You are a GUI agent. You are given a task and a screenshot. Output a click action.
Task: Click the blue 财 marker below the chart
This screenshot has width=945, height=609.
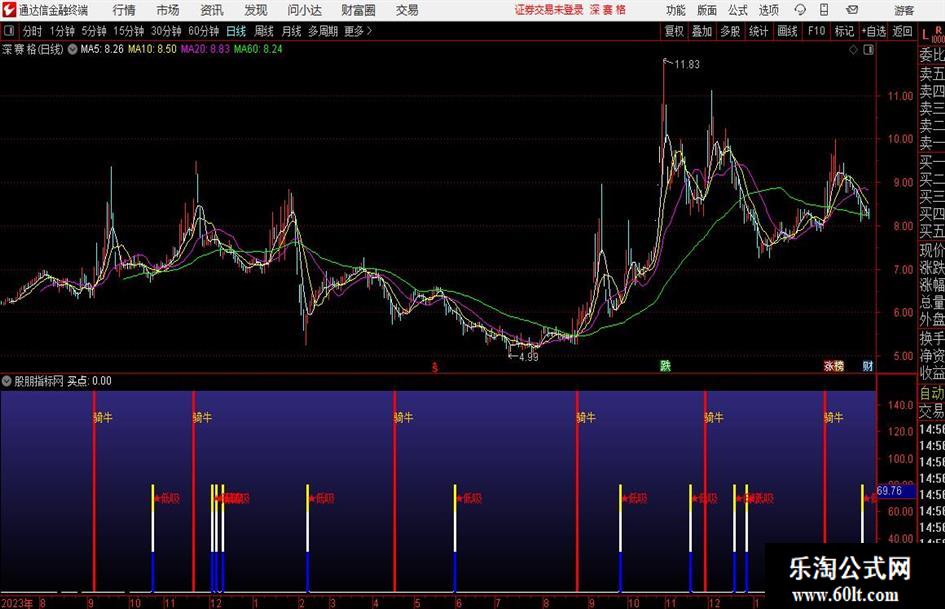(x=868, y=366)
